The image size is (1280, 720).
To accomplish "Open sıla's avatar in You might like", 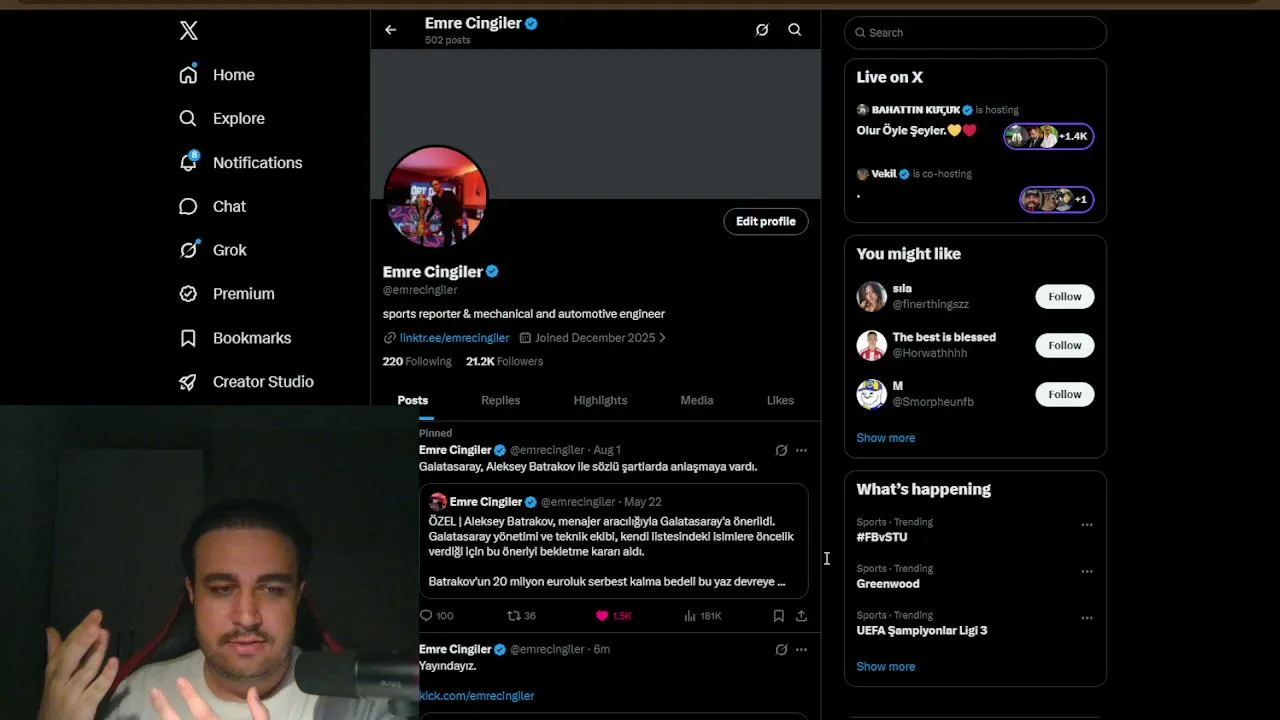I will tap(872, 296).
